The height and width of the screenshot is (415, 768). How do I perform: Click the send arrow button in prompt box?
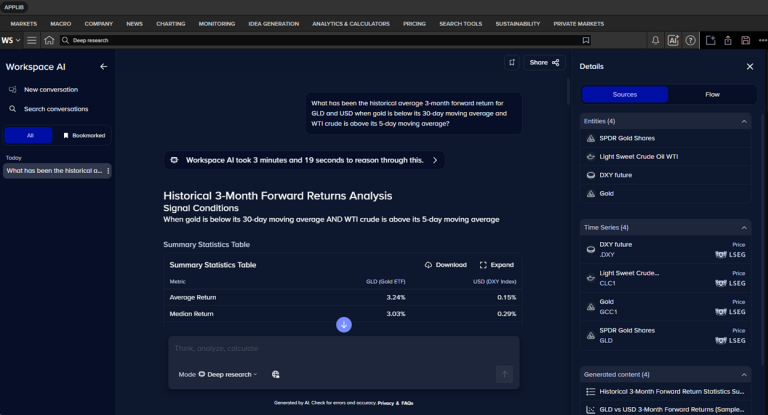[504, 374]
